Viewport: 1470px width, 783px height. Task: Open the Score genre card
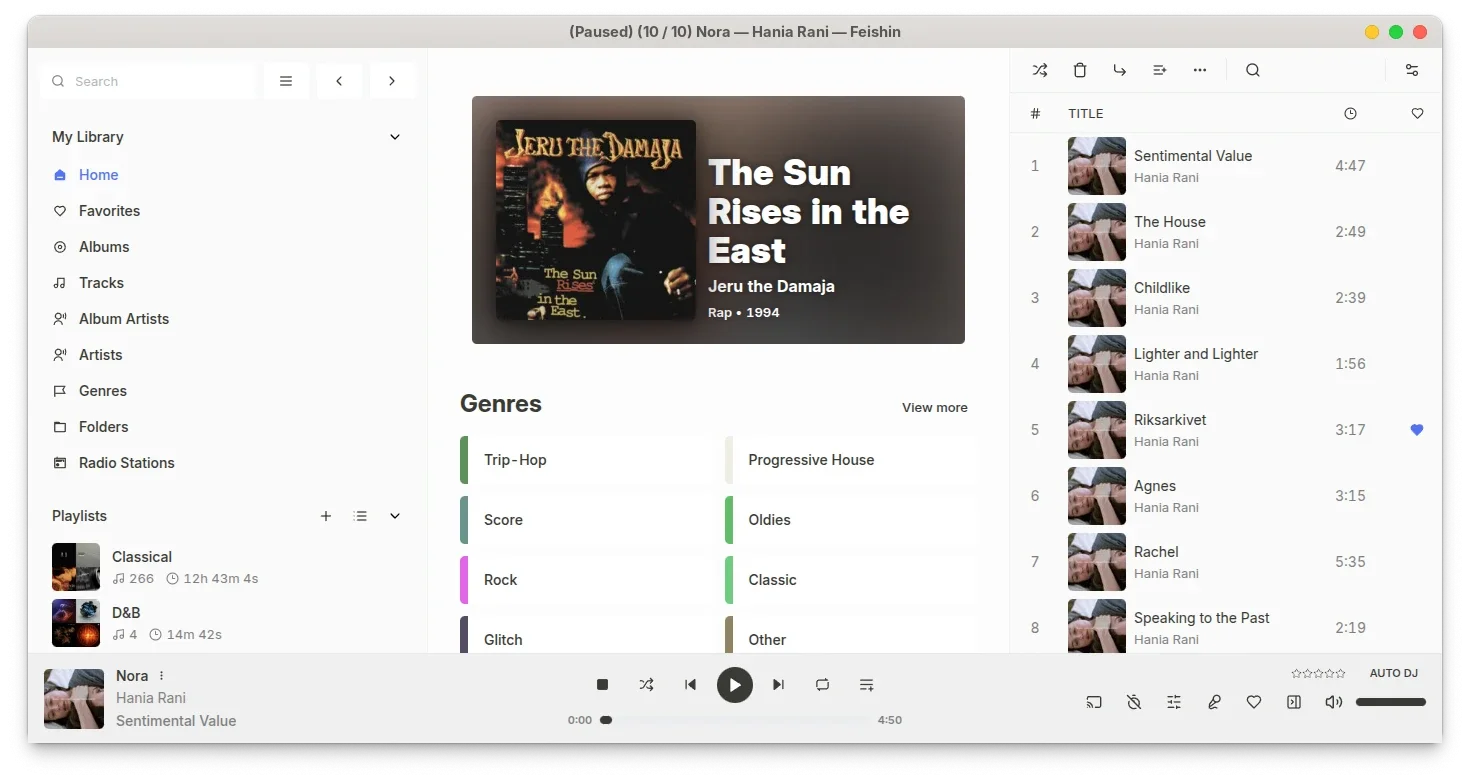tap(586, 520)
